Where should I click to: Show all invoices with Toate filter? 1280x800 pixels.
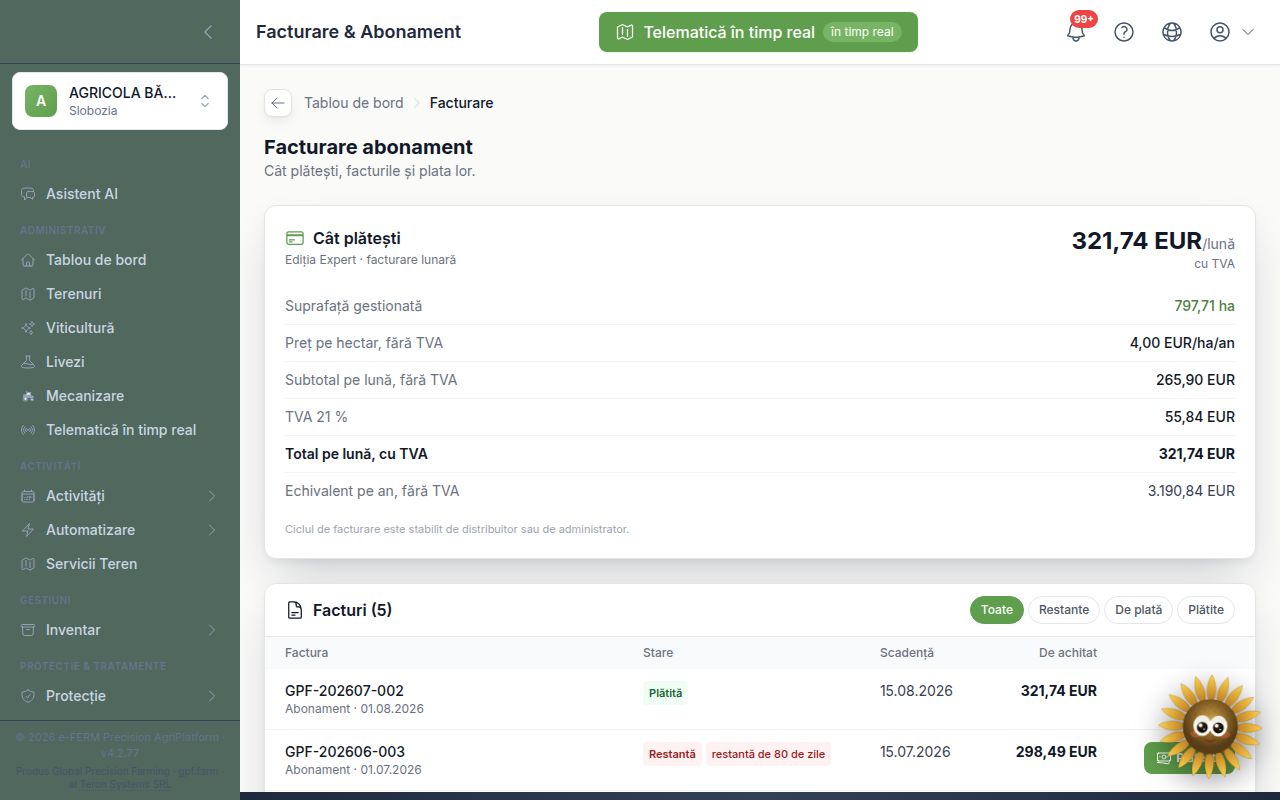[x=997, y=610]
